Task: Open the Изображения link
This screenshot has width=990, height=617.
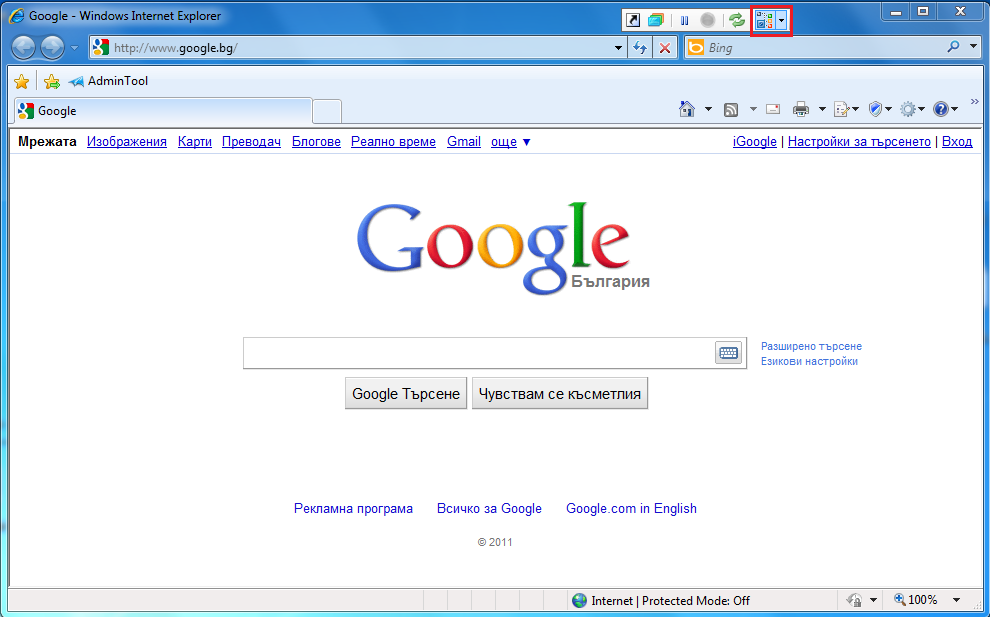Action: point(127,141)
